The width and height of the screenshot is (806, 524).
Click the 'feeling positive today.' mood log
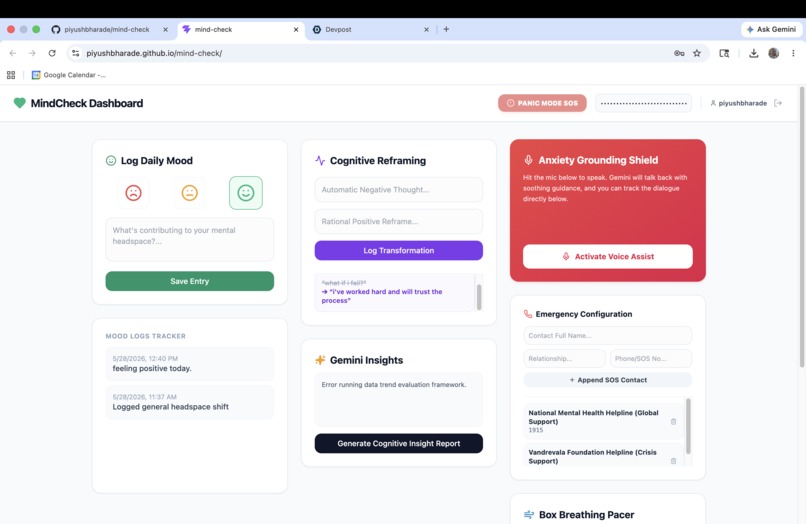click(x=190, y=364)
